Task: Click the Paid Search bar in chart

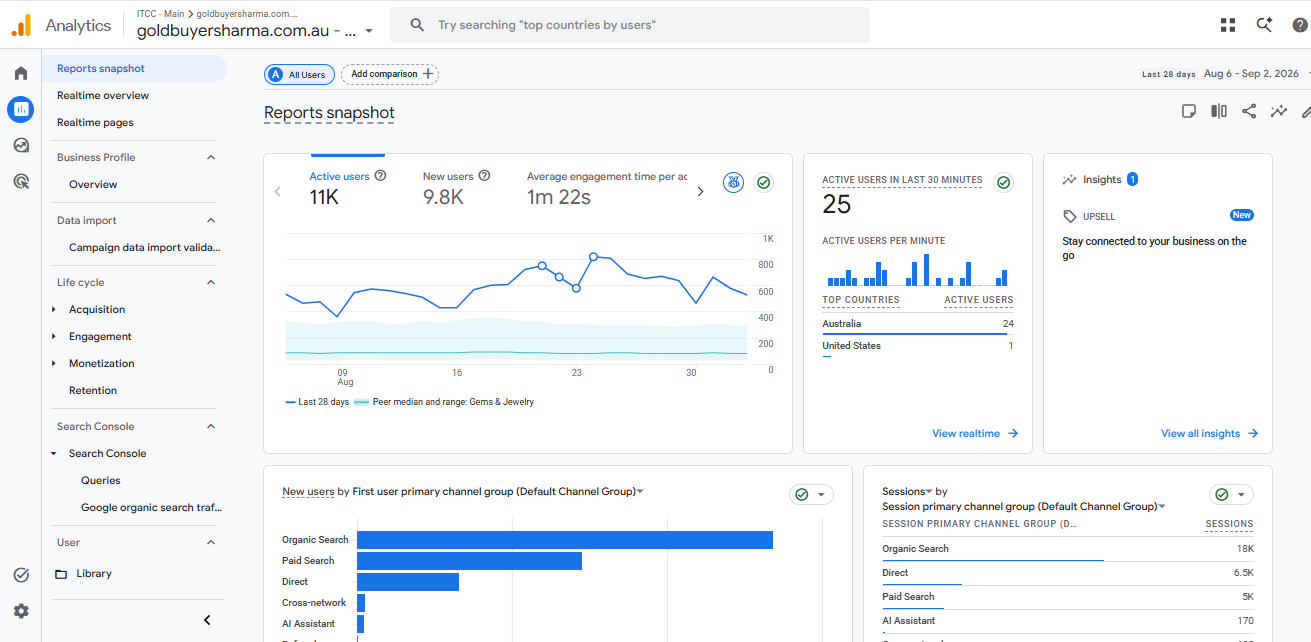Action: coord(469,561)
